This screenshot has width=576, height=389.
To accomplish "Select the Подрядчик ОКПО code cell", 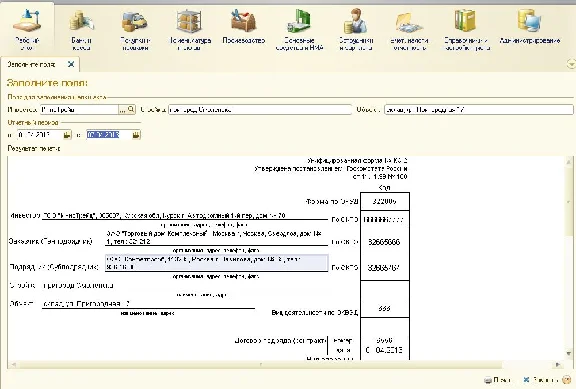I will (x=385, y=268).
